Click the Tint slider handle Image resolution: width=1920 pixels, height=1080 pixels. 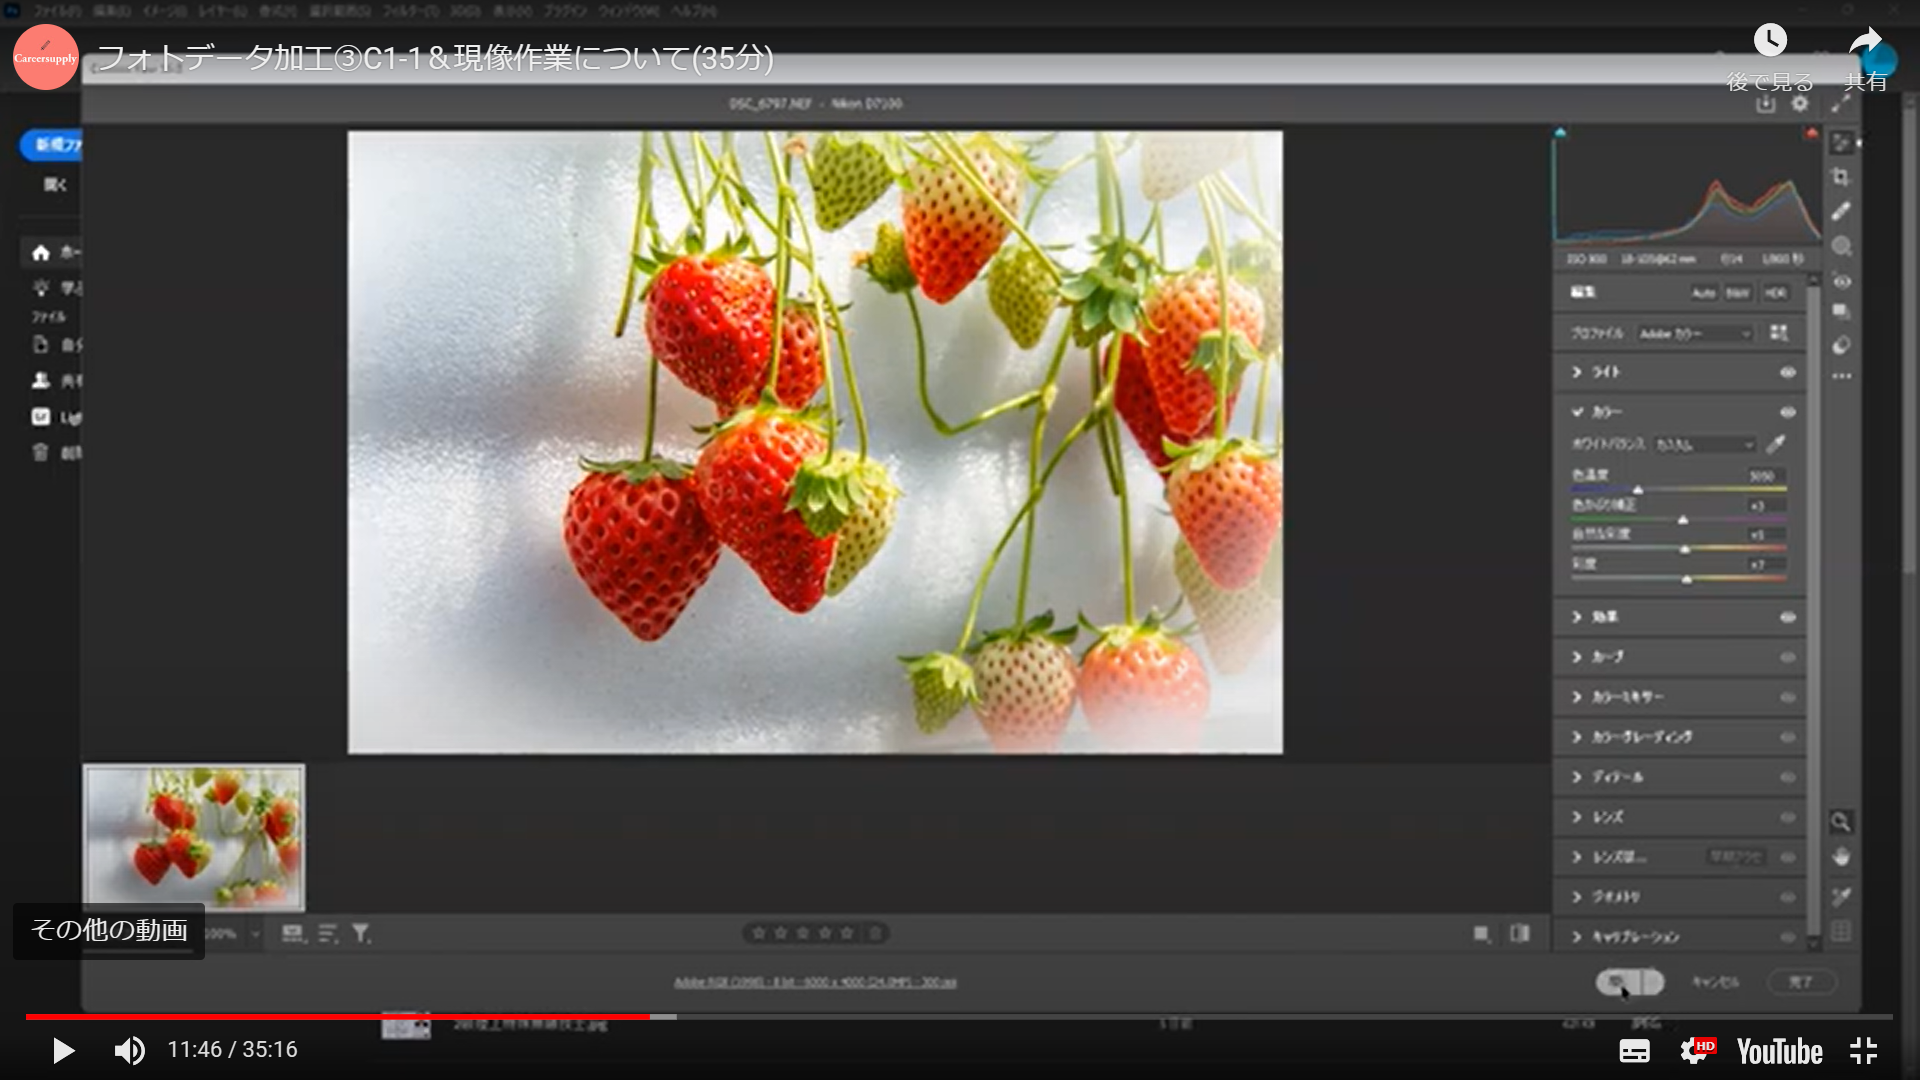pyautogui.click(x=1683, y=520)
